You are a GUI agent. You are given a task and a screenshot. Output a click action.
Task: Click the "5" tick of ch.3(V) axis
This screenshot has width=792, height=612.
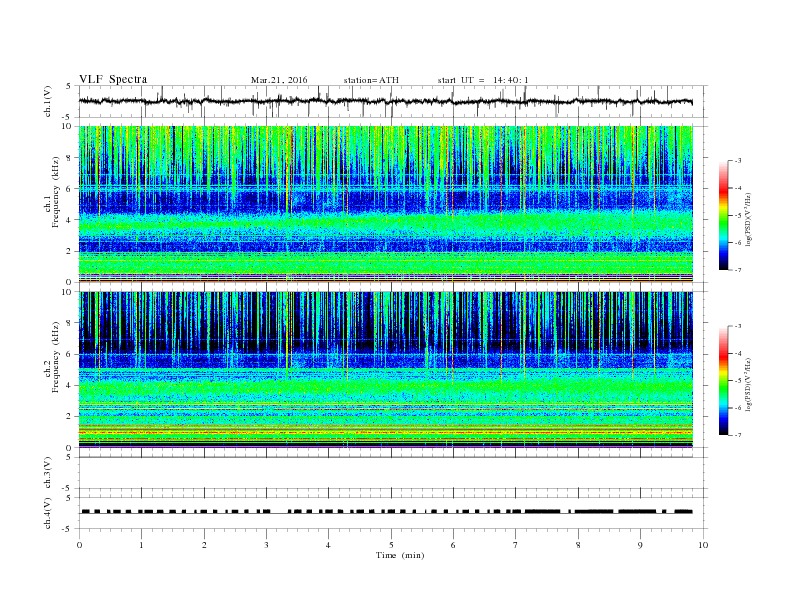click(x=69, y=457)
